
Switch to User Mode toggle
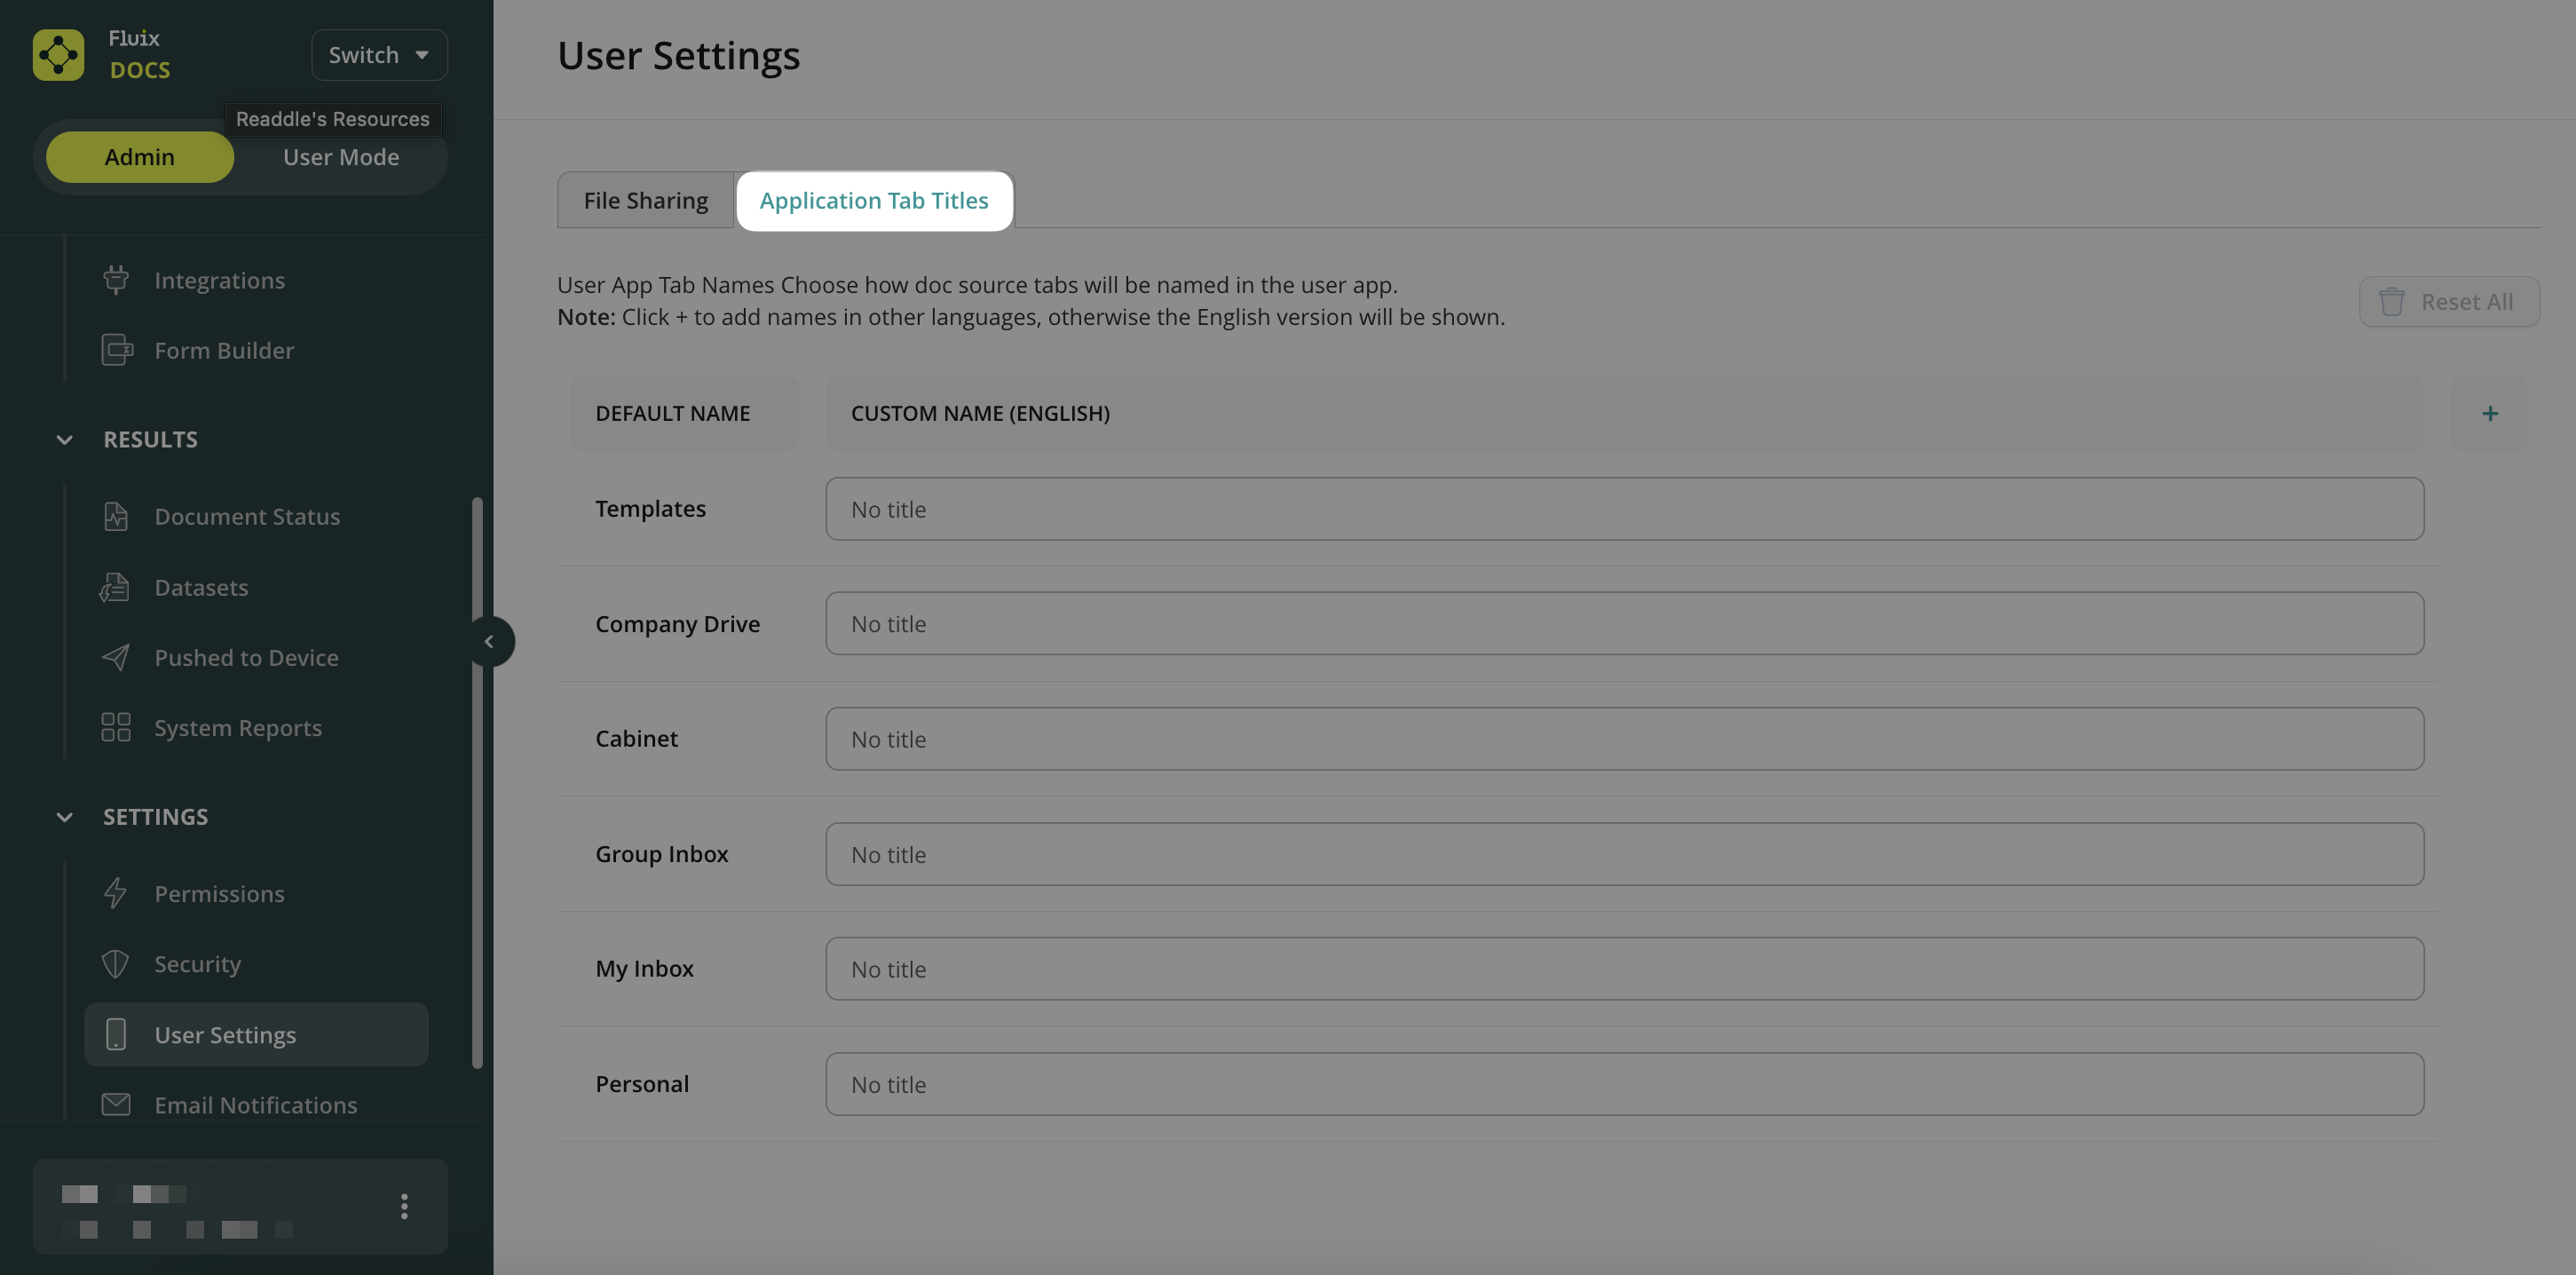tap(341, 157)
